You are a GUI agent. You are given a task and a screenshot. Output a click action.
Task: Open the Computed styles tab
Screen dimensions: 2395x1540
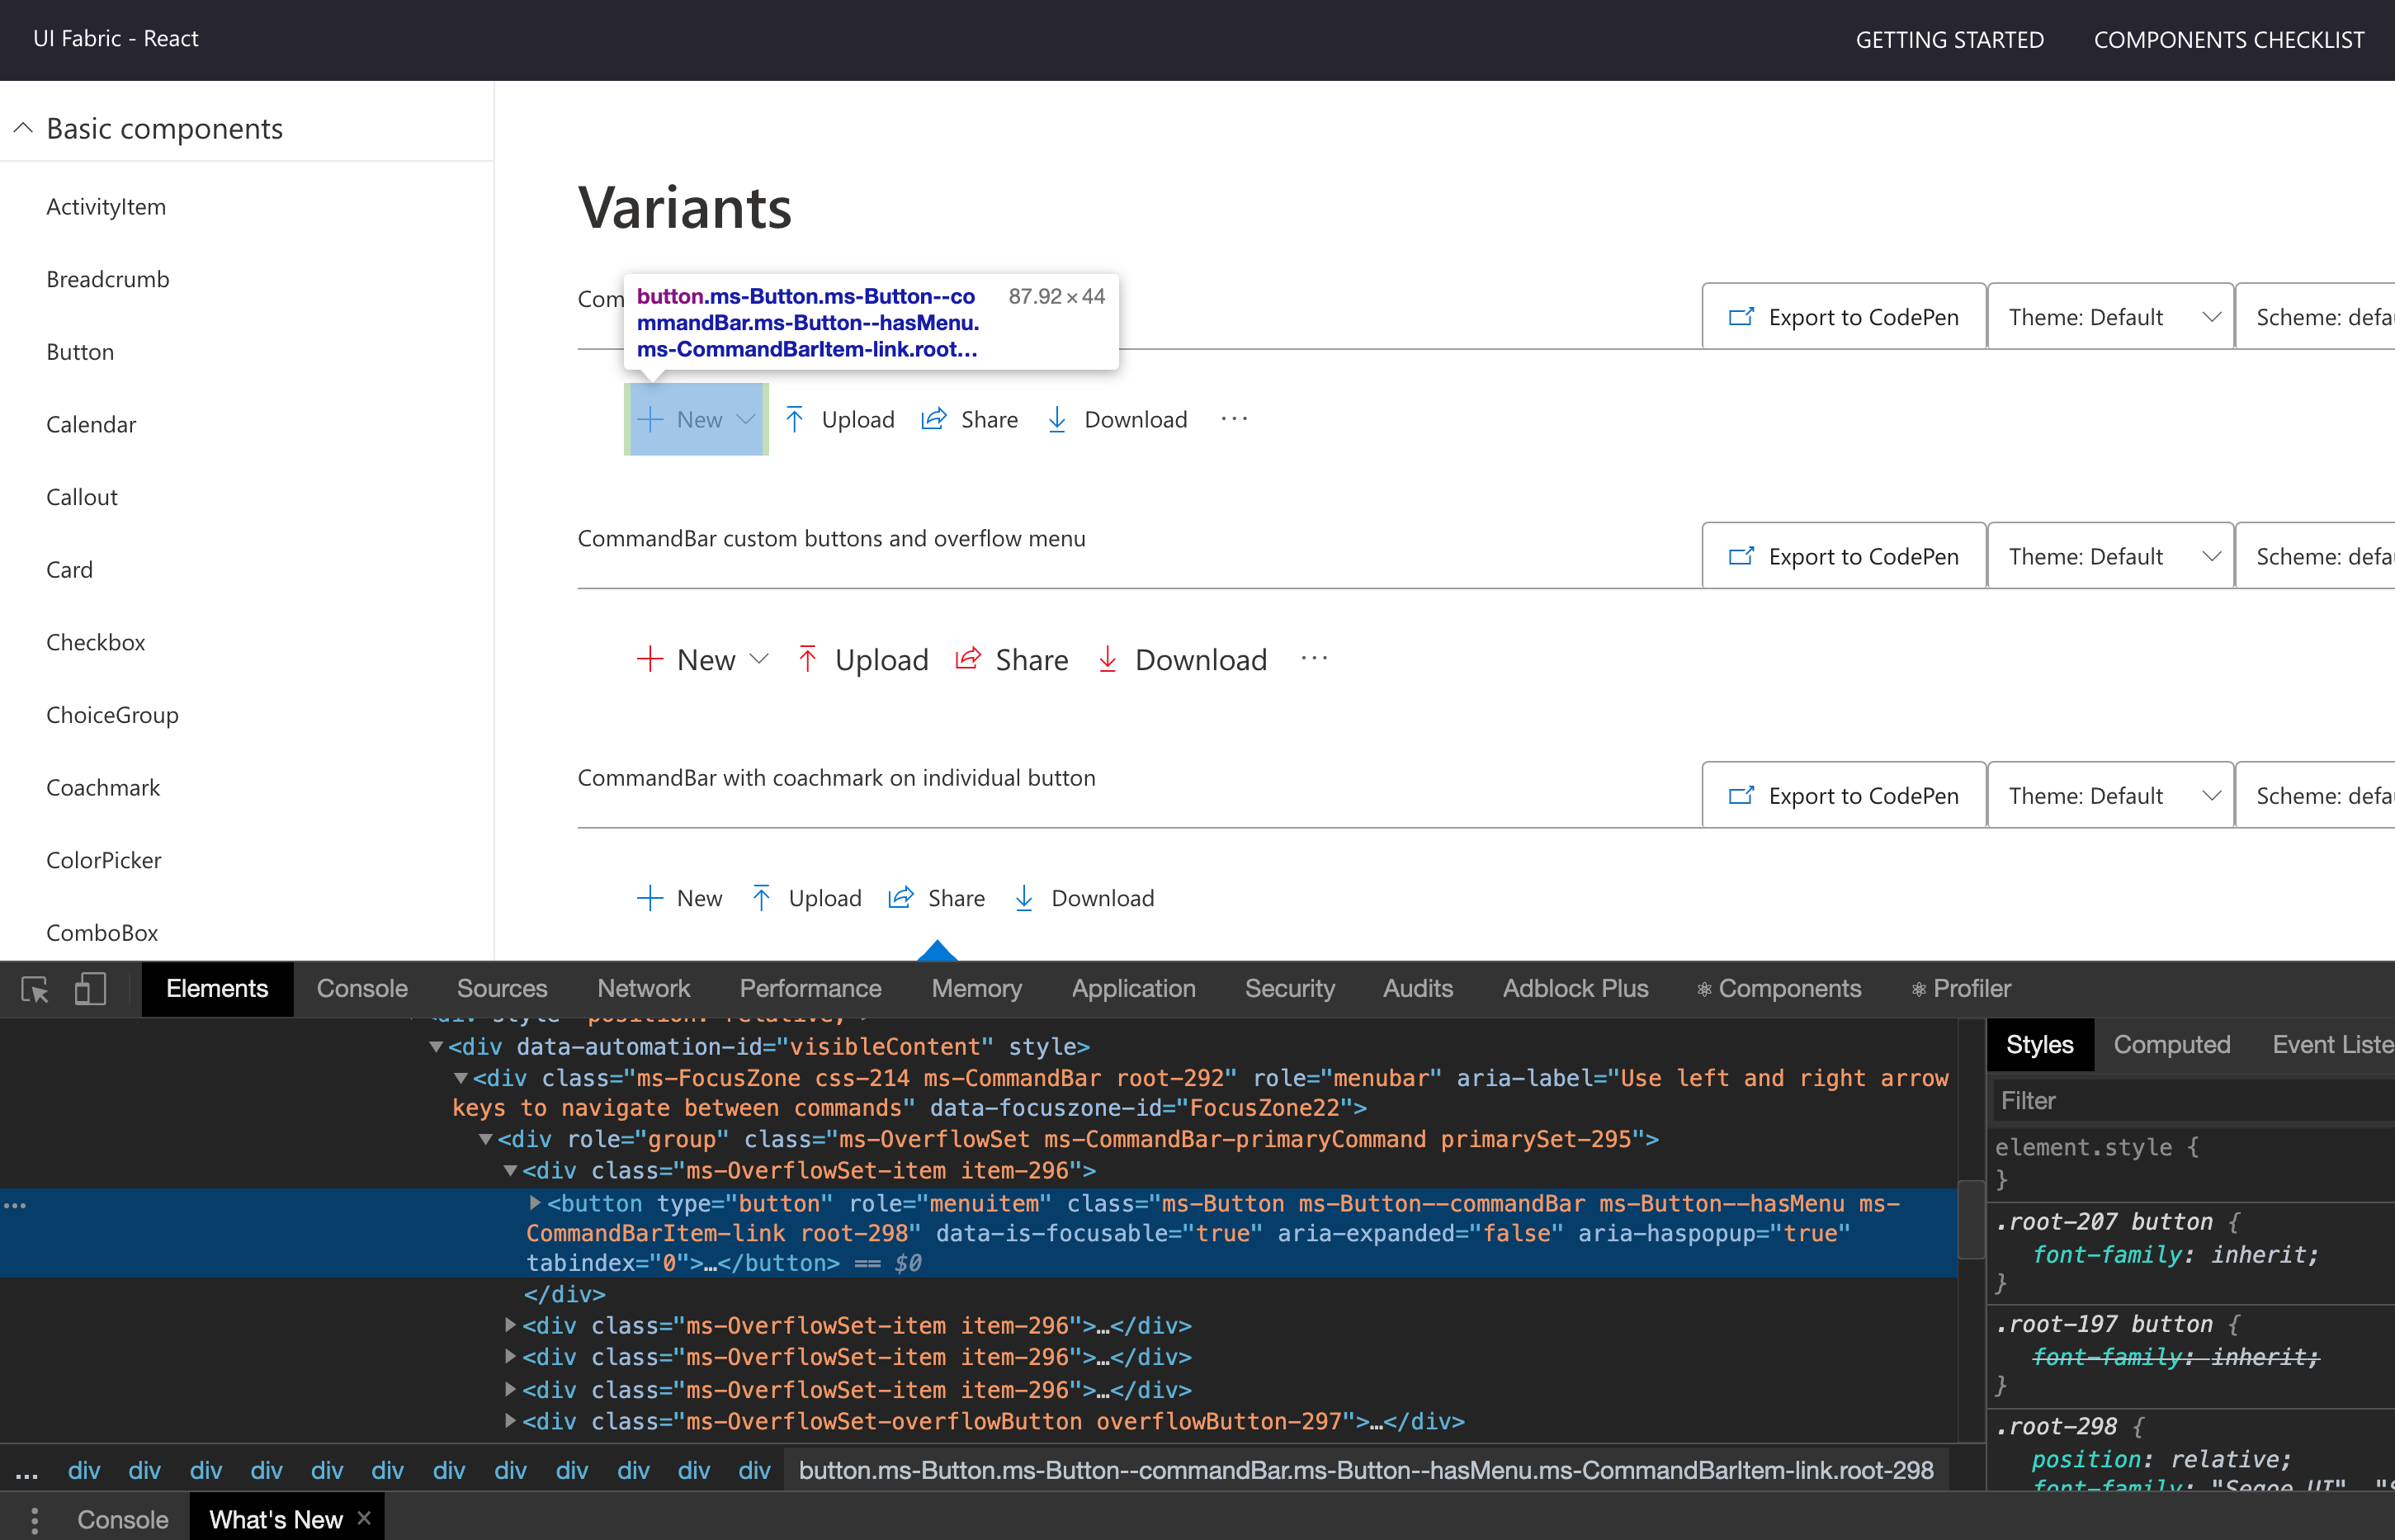tap(2171, 1045)
